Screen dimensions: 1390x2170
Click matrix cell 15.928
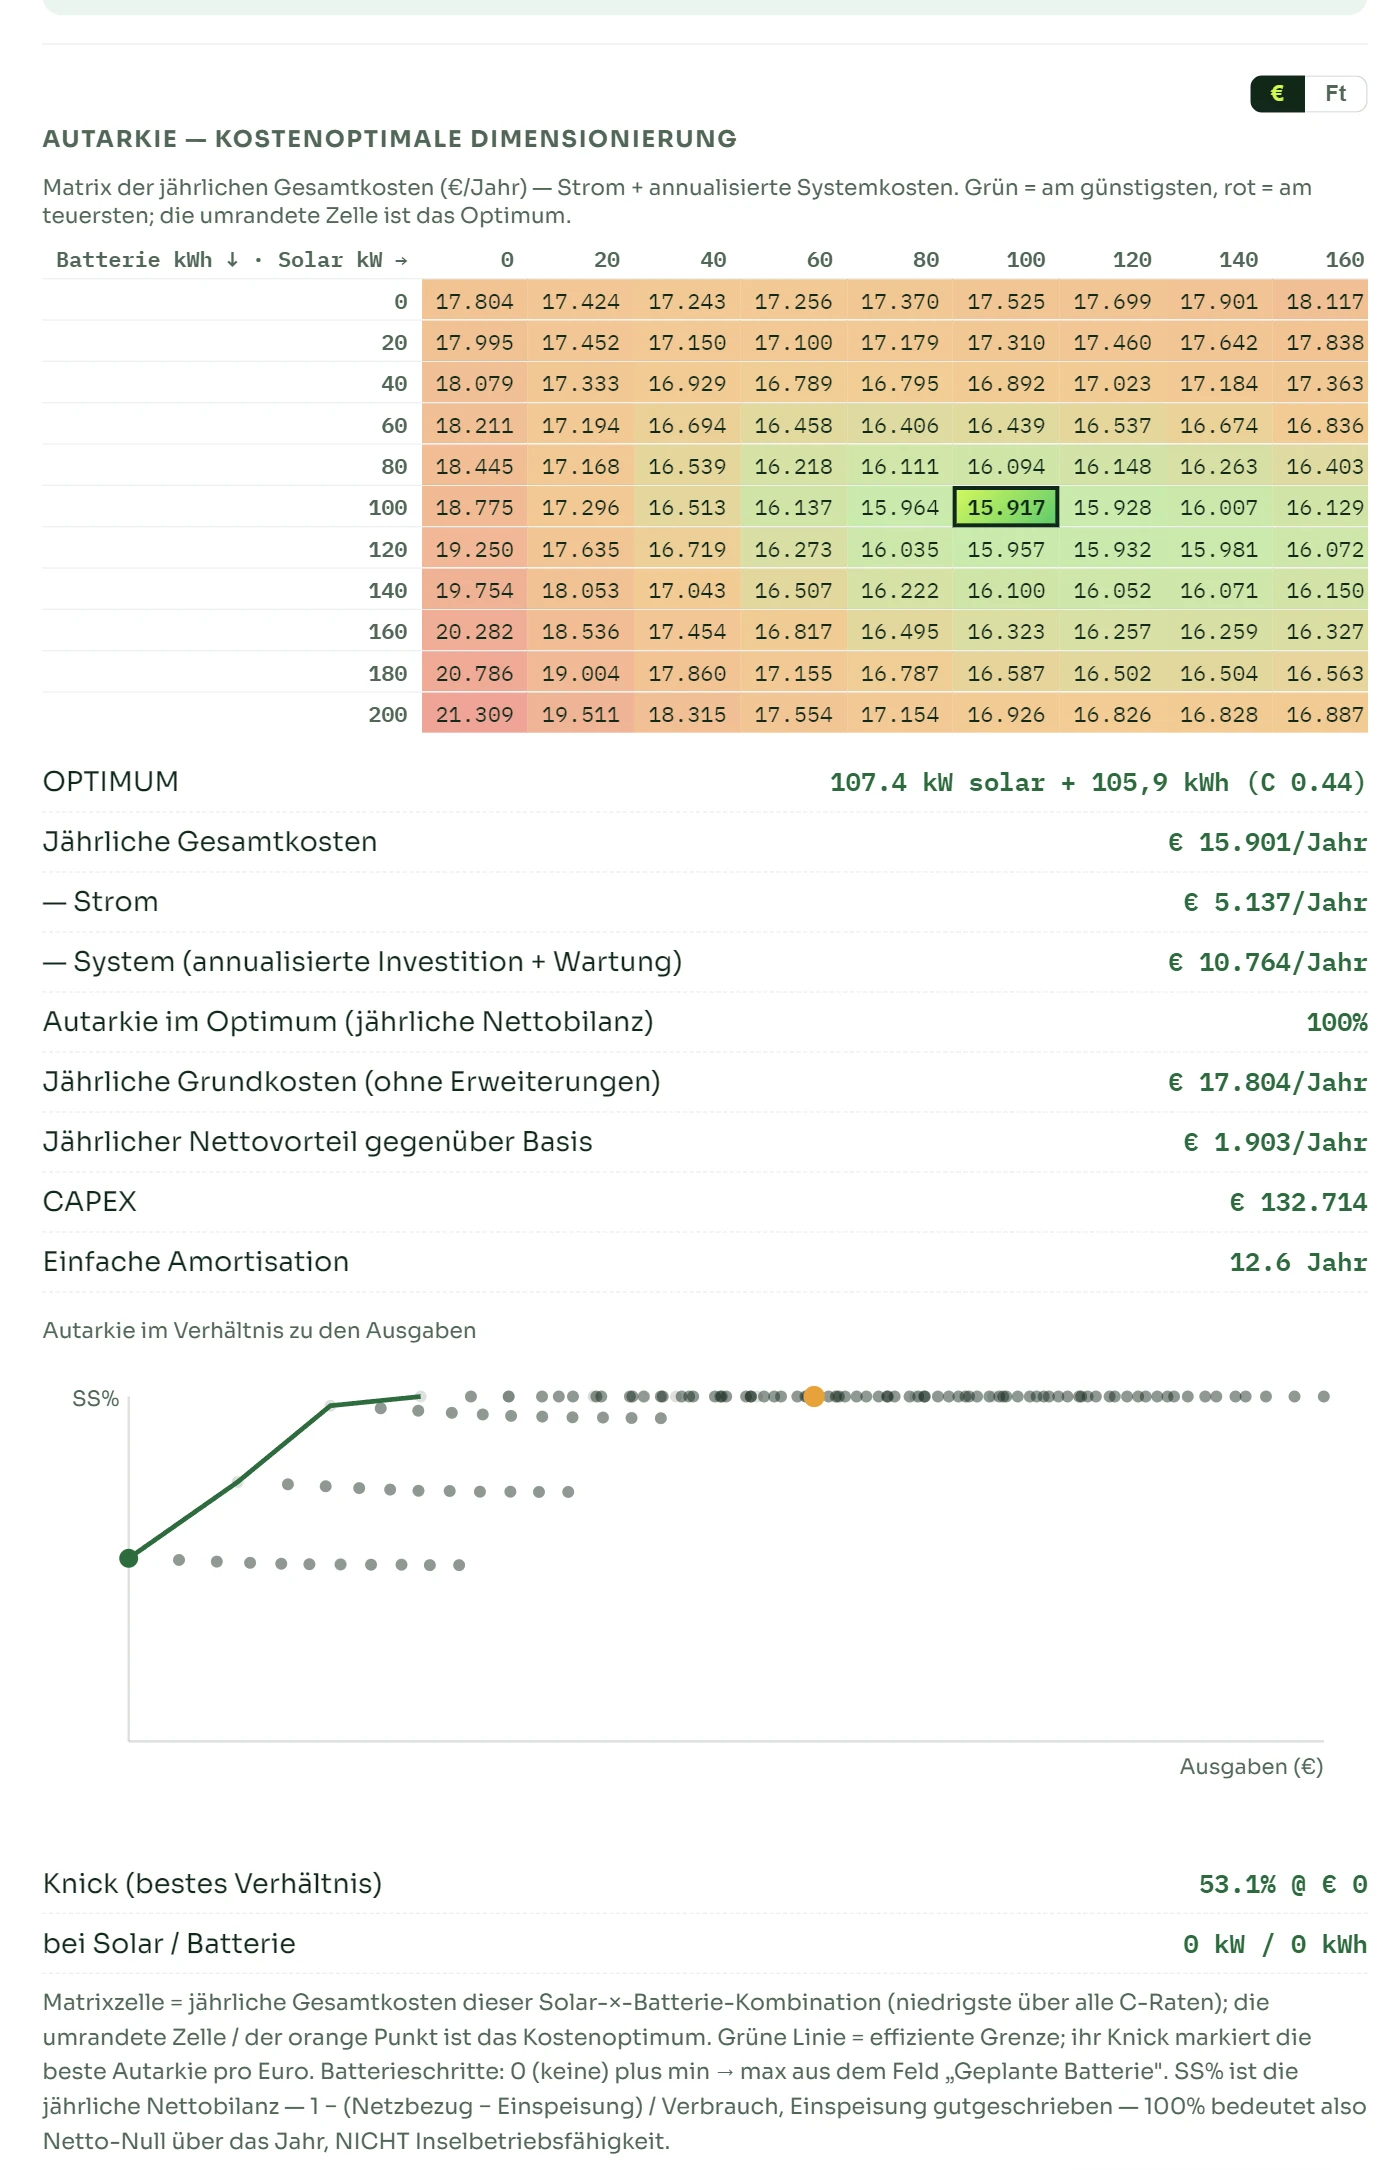[1112, 507]
